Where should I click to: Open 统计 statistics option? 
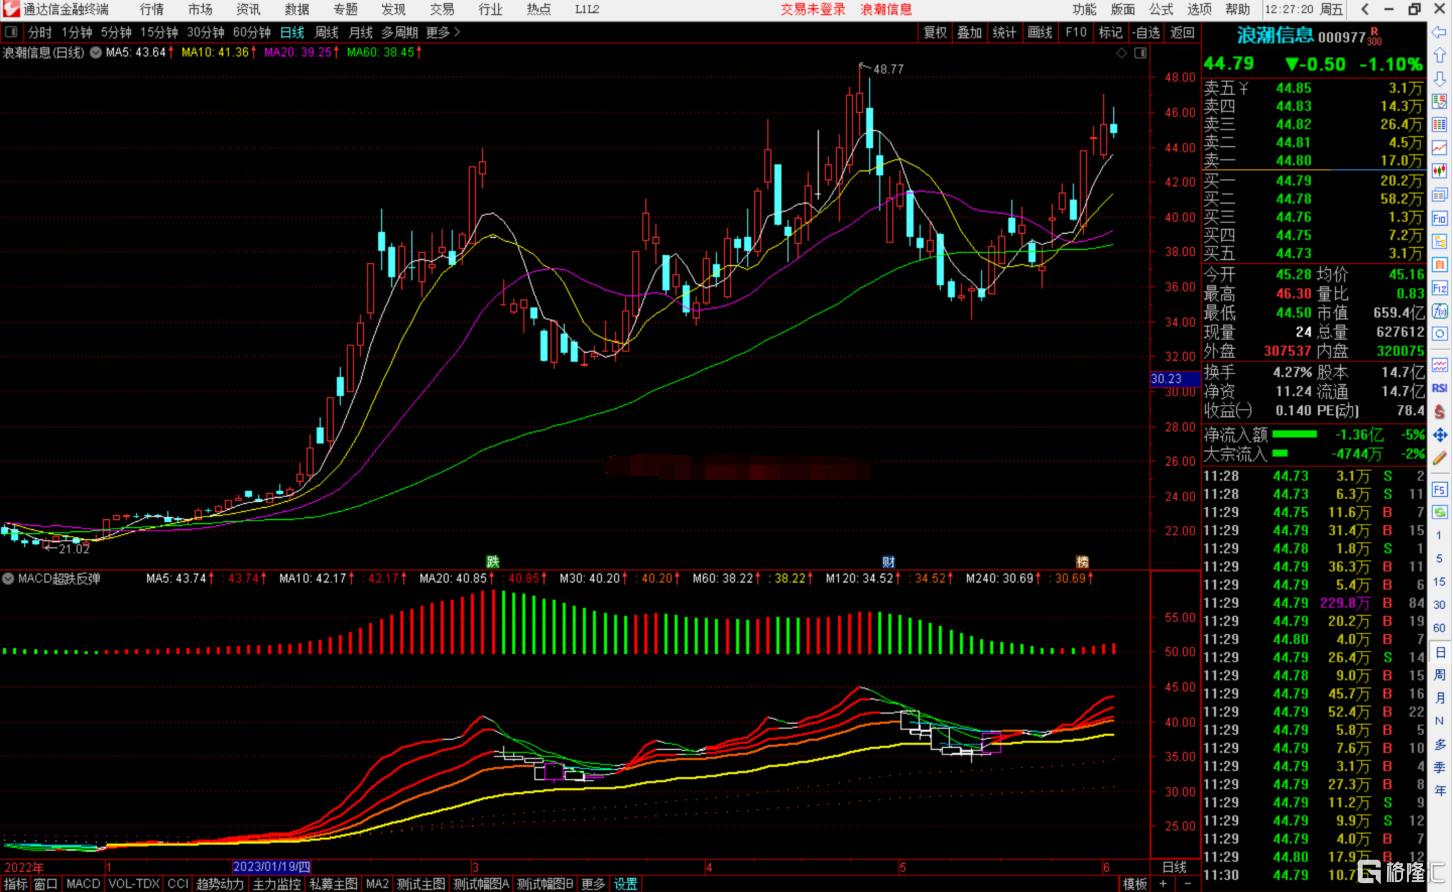[x=1004, y=33]
